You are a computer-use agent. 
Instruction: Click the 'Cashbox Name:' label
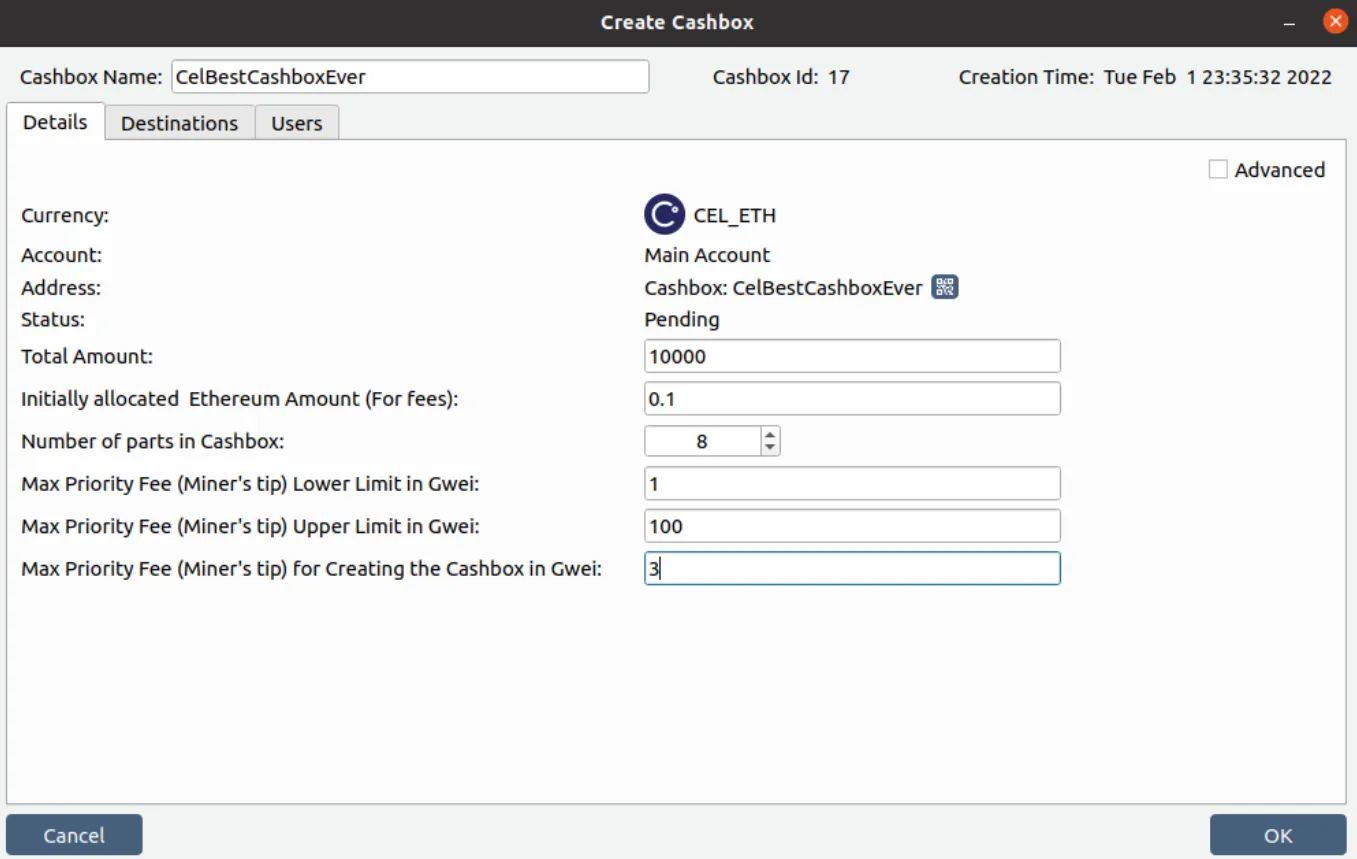90,77
